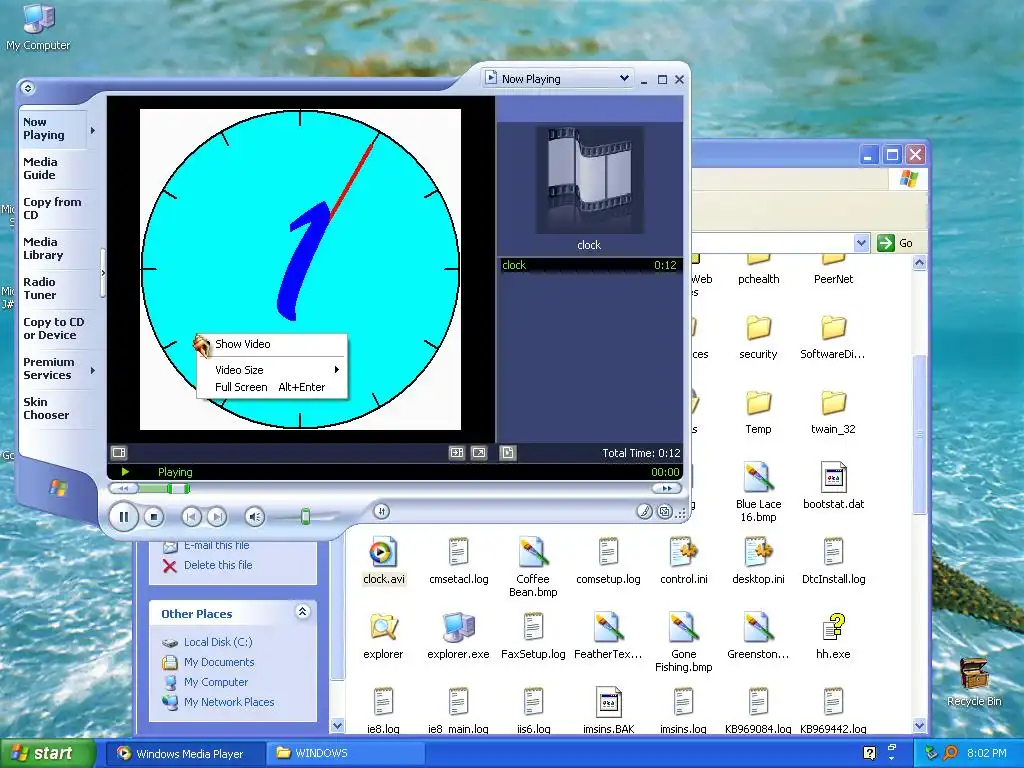Open Video Size submenu
Viewport: 1024px width, 768px height.
pyautogui.click(x=271, y=370)
